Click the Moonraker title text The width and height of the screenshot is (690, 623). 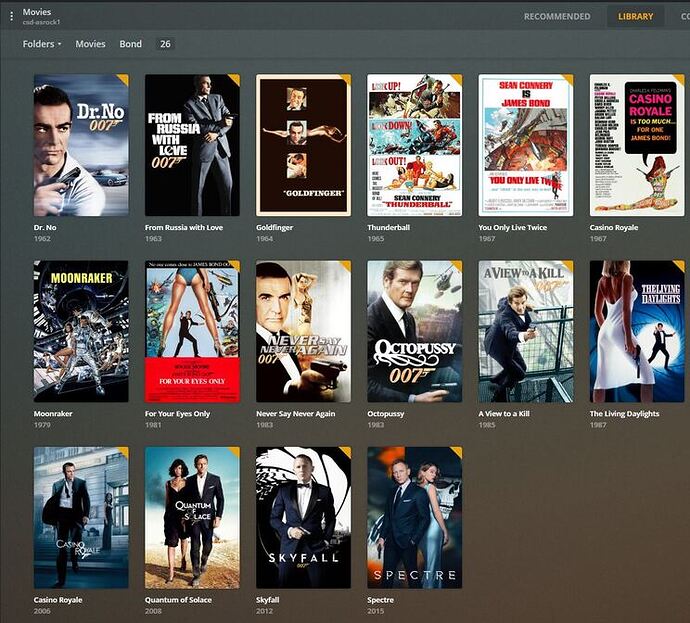[53, 414]
